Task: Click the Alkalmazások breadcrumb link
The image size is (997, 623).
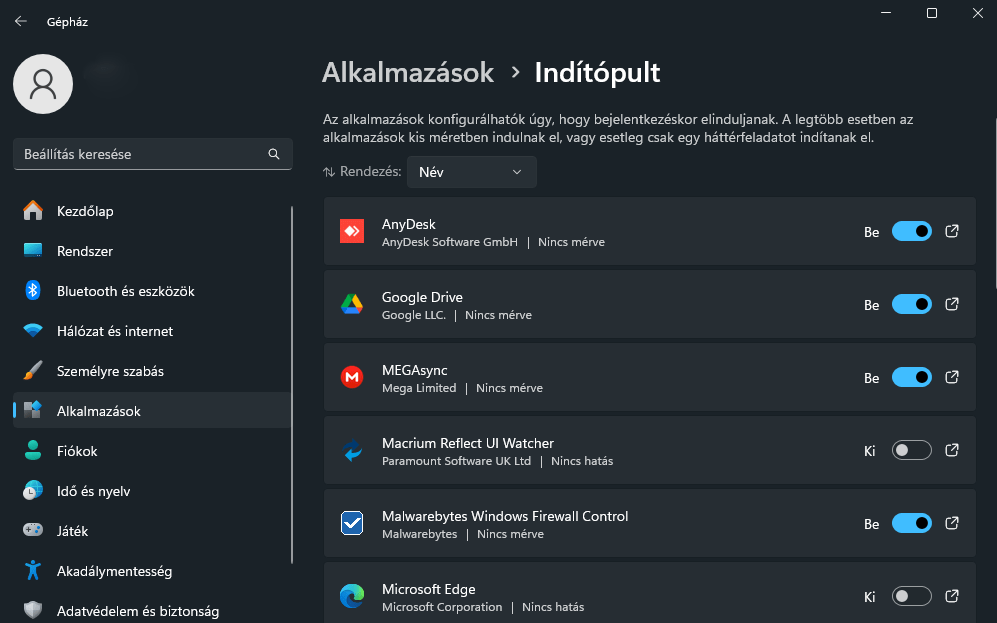Action: [408, 72]
